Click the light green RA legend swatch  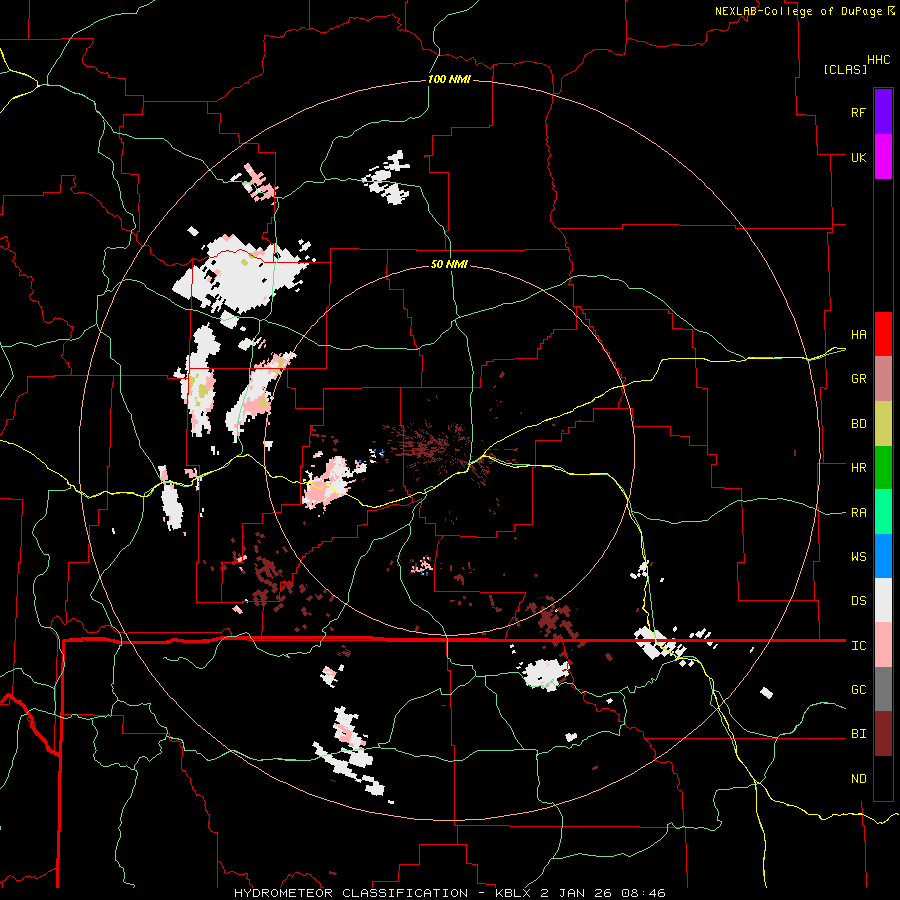(x=883, y=512)
